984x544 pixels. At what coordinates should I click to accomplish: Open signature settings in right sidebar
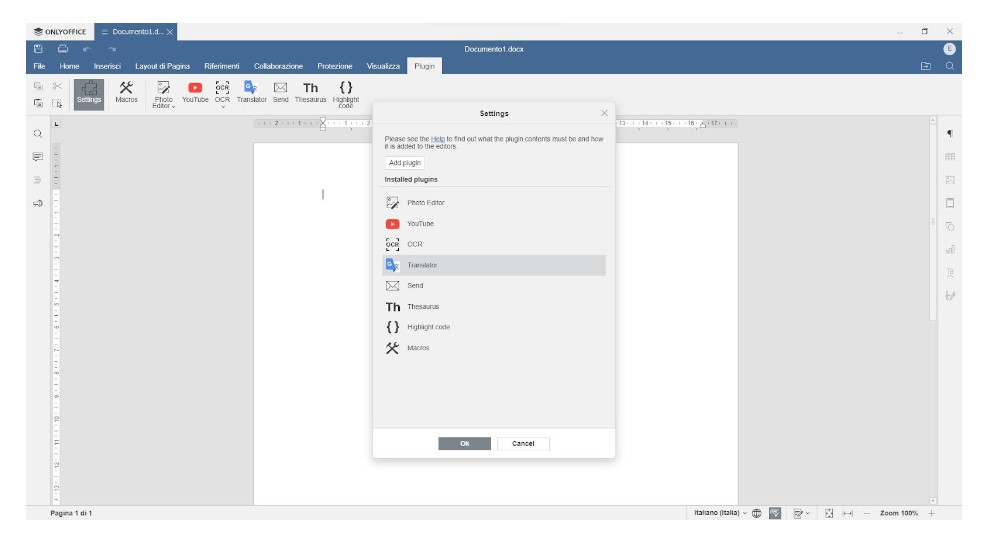coord(950,296)
